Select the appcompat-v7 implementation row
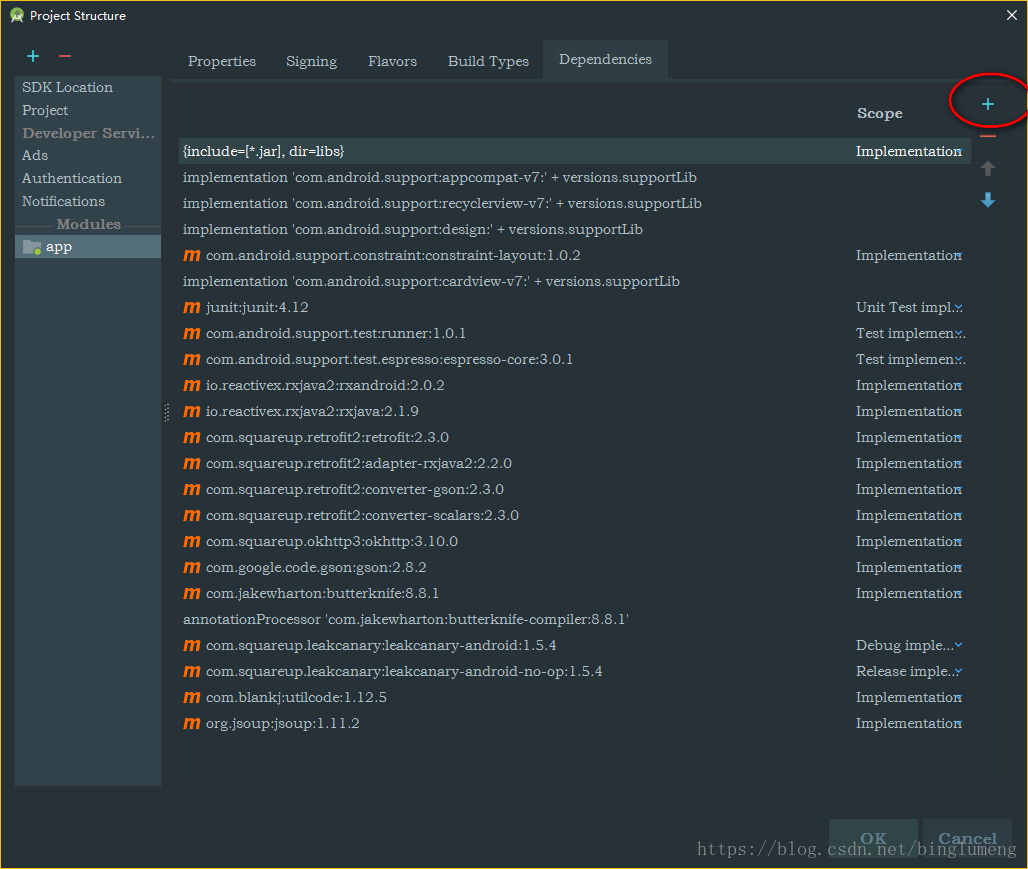The image size is (1028, 869). [x=574, y=177]
